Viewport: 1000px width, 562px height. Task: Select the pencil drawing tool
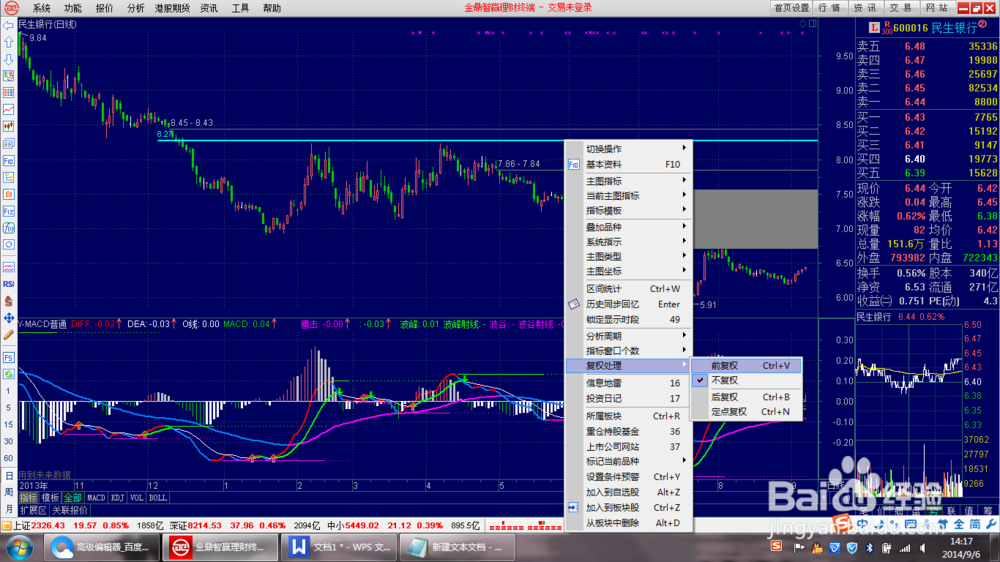tap(8, 335)
